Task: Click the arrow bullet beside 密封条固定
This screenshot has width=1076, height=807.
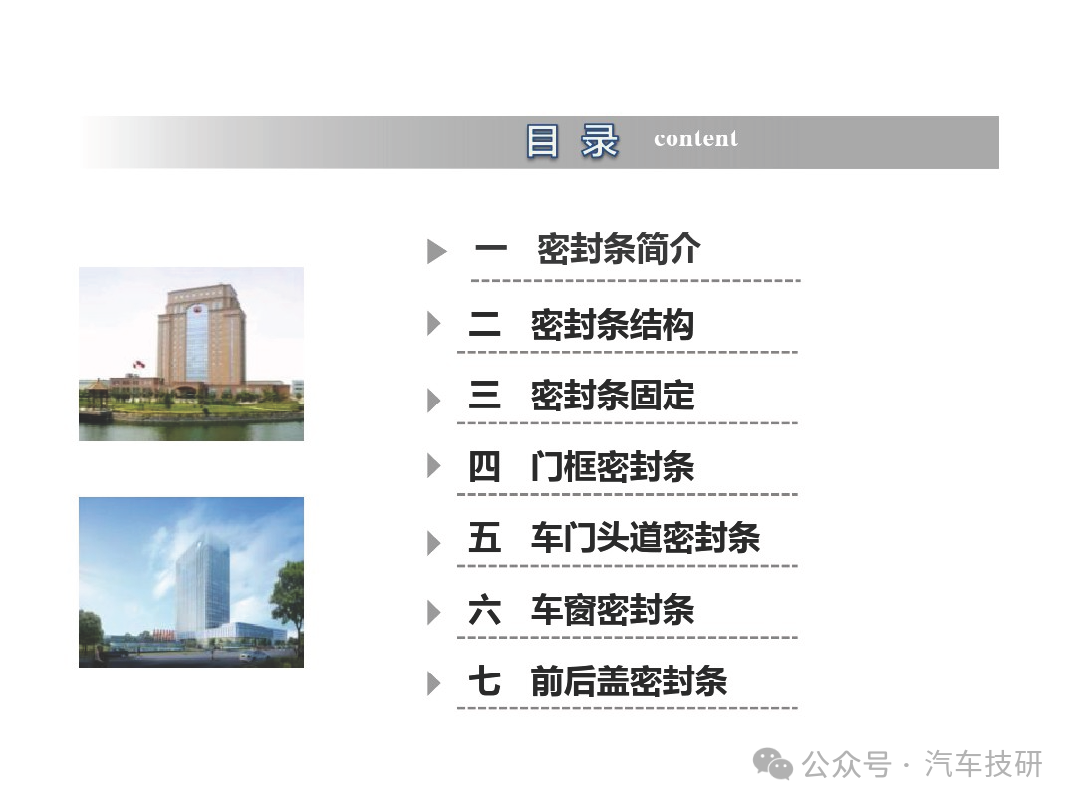Action: [x=434, y=400]
